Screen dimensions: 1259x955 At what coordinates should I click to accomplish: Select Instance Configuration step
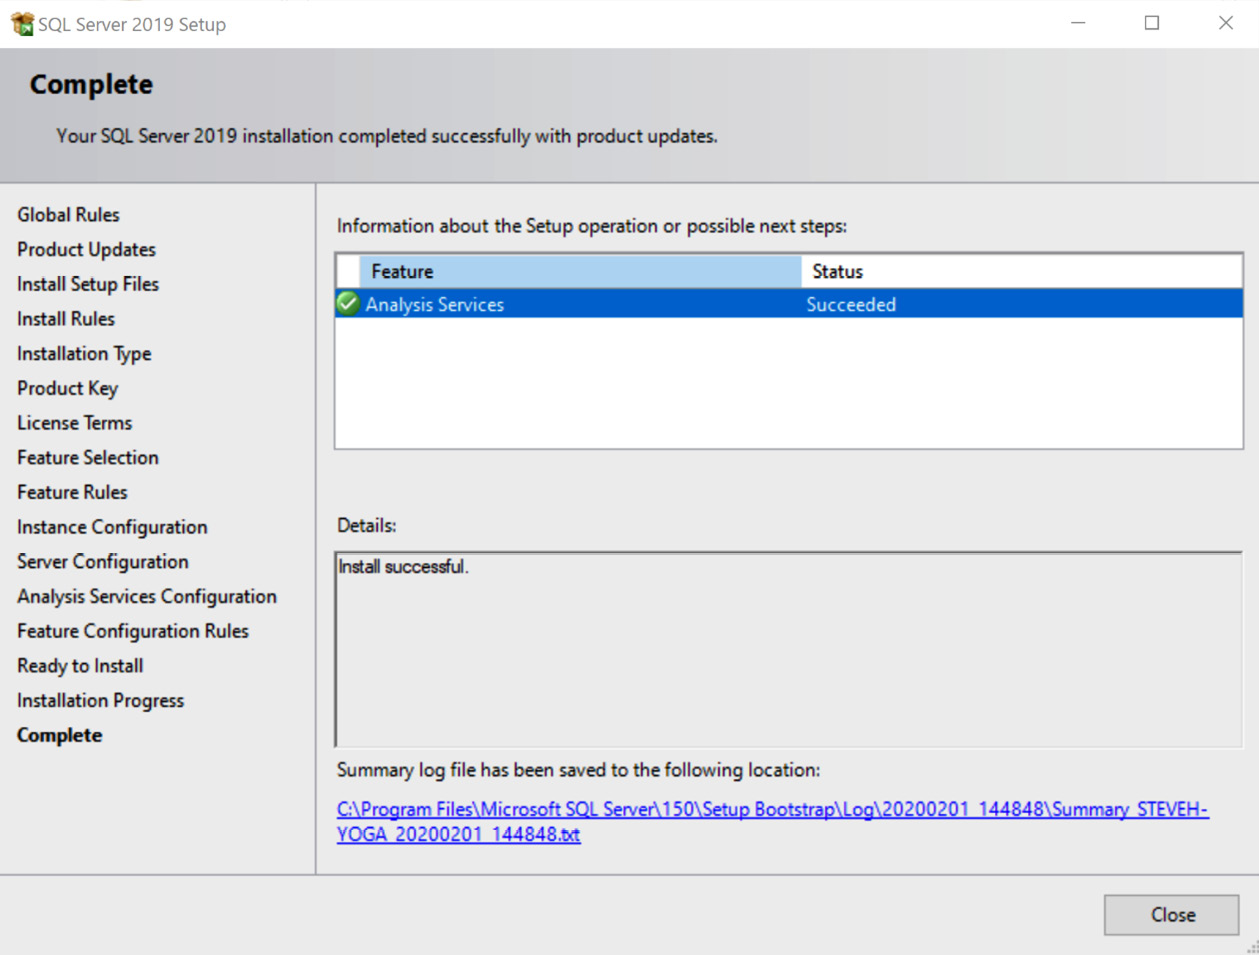click(112, 527)
